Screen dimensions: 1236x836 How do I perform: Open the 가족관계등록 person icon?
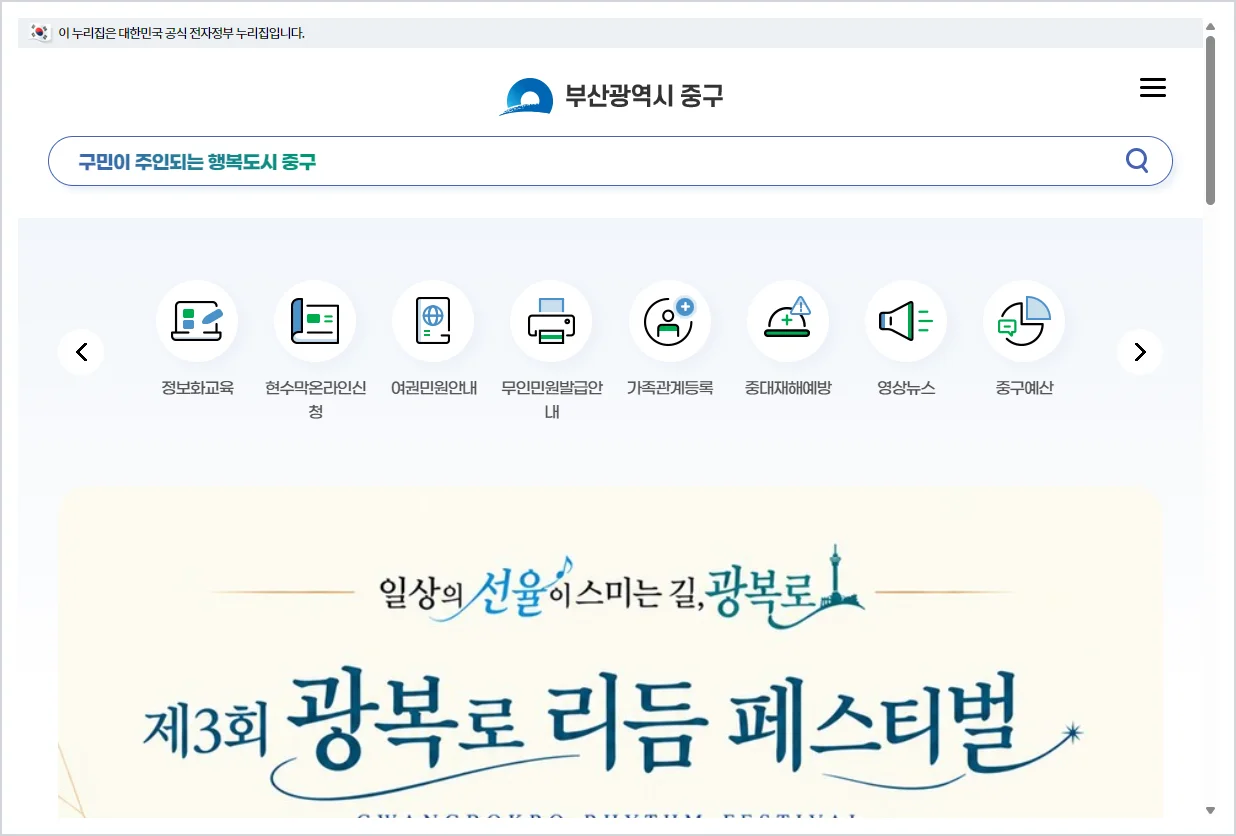[670, 321]
